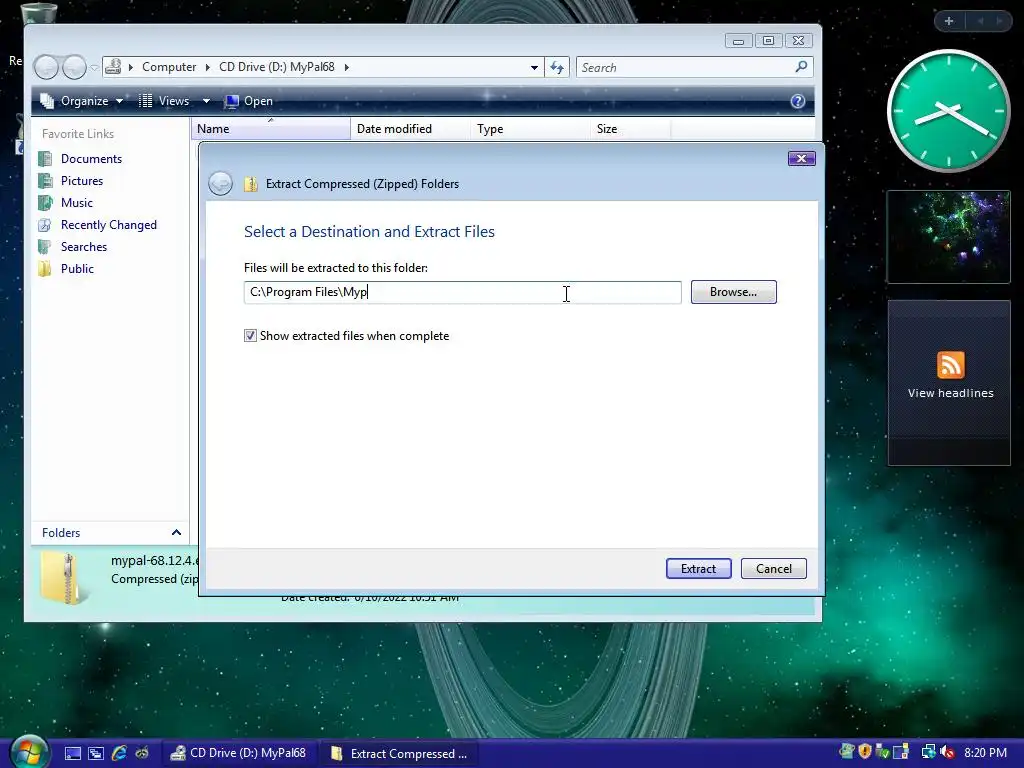Open Documents favorite link
This screenshot has width=1024, height=768.
click(x=91, y=159)
